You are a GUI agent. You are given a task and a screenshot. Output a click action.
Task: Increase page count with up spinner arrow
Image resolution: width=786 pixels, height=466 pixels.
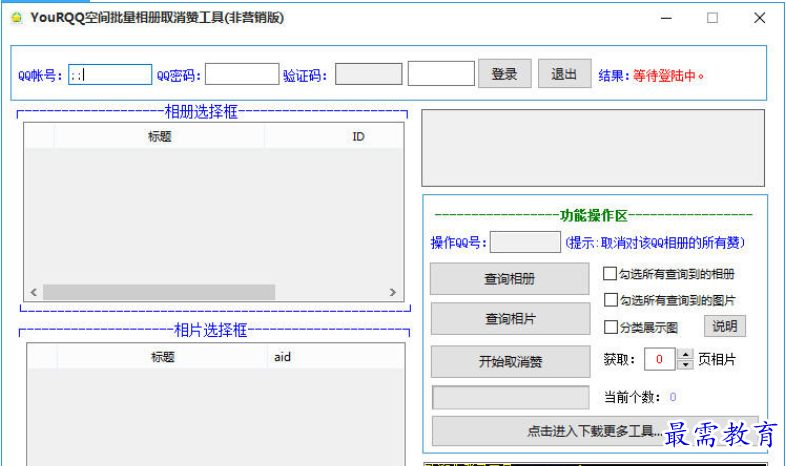pos(685,354)
